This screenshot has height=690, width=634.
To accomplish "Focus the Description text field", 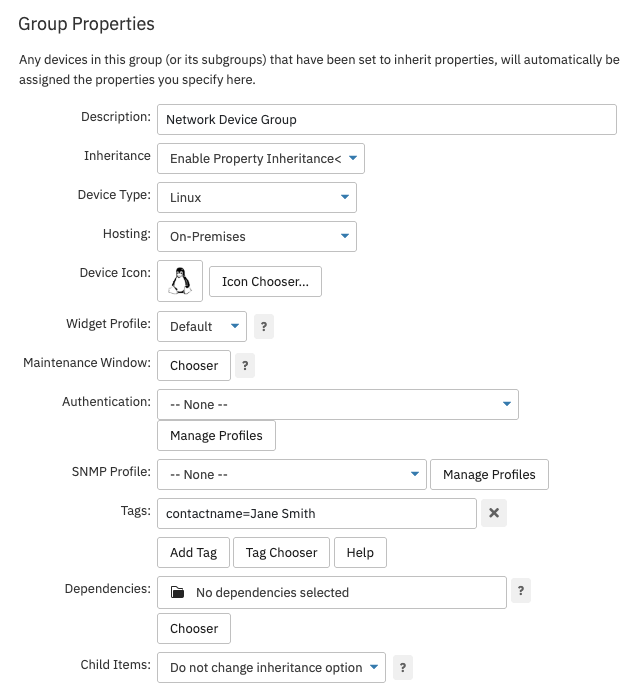I will pos(387,120).
